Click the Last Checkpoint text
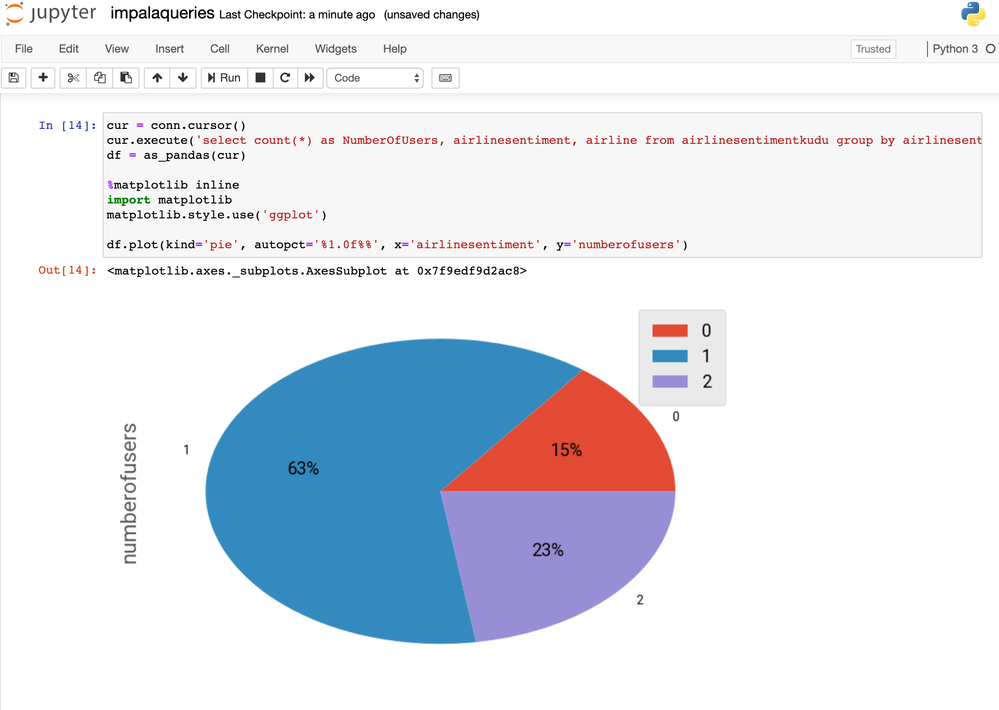Screen dimensions: 999x710 tap(297, 15)
